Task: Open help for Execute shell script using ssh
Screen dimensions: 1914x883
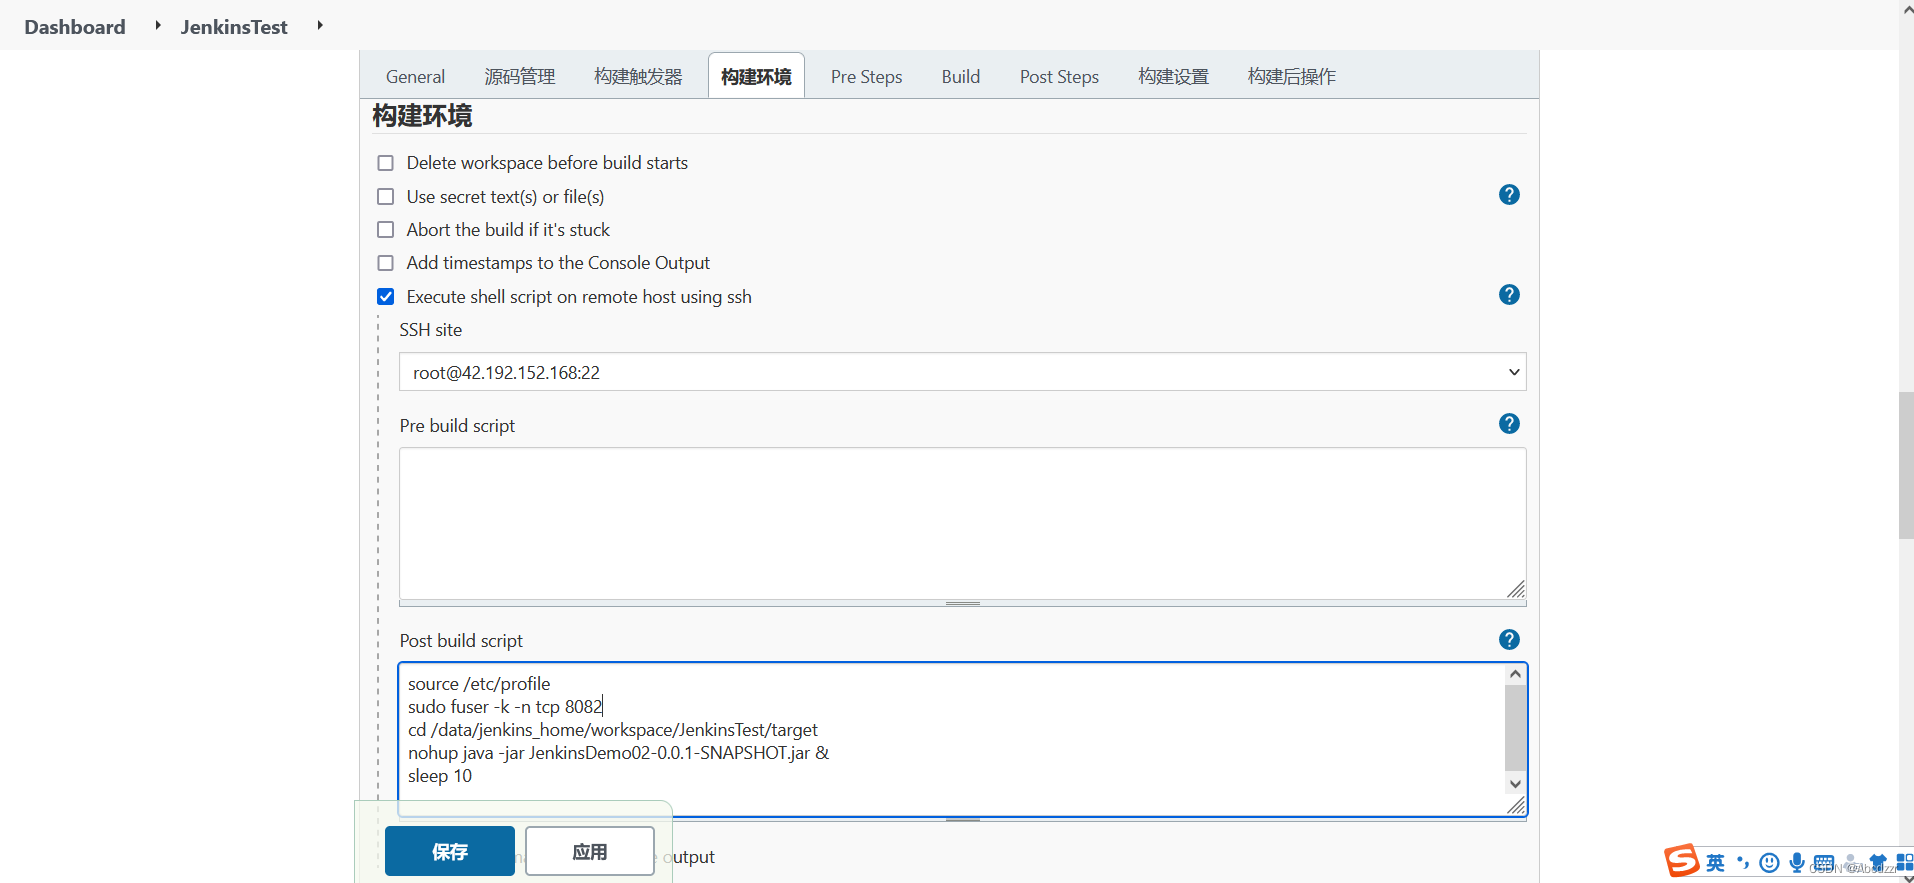Action: [x=1509, y=295]
